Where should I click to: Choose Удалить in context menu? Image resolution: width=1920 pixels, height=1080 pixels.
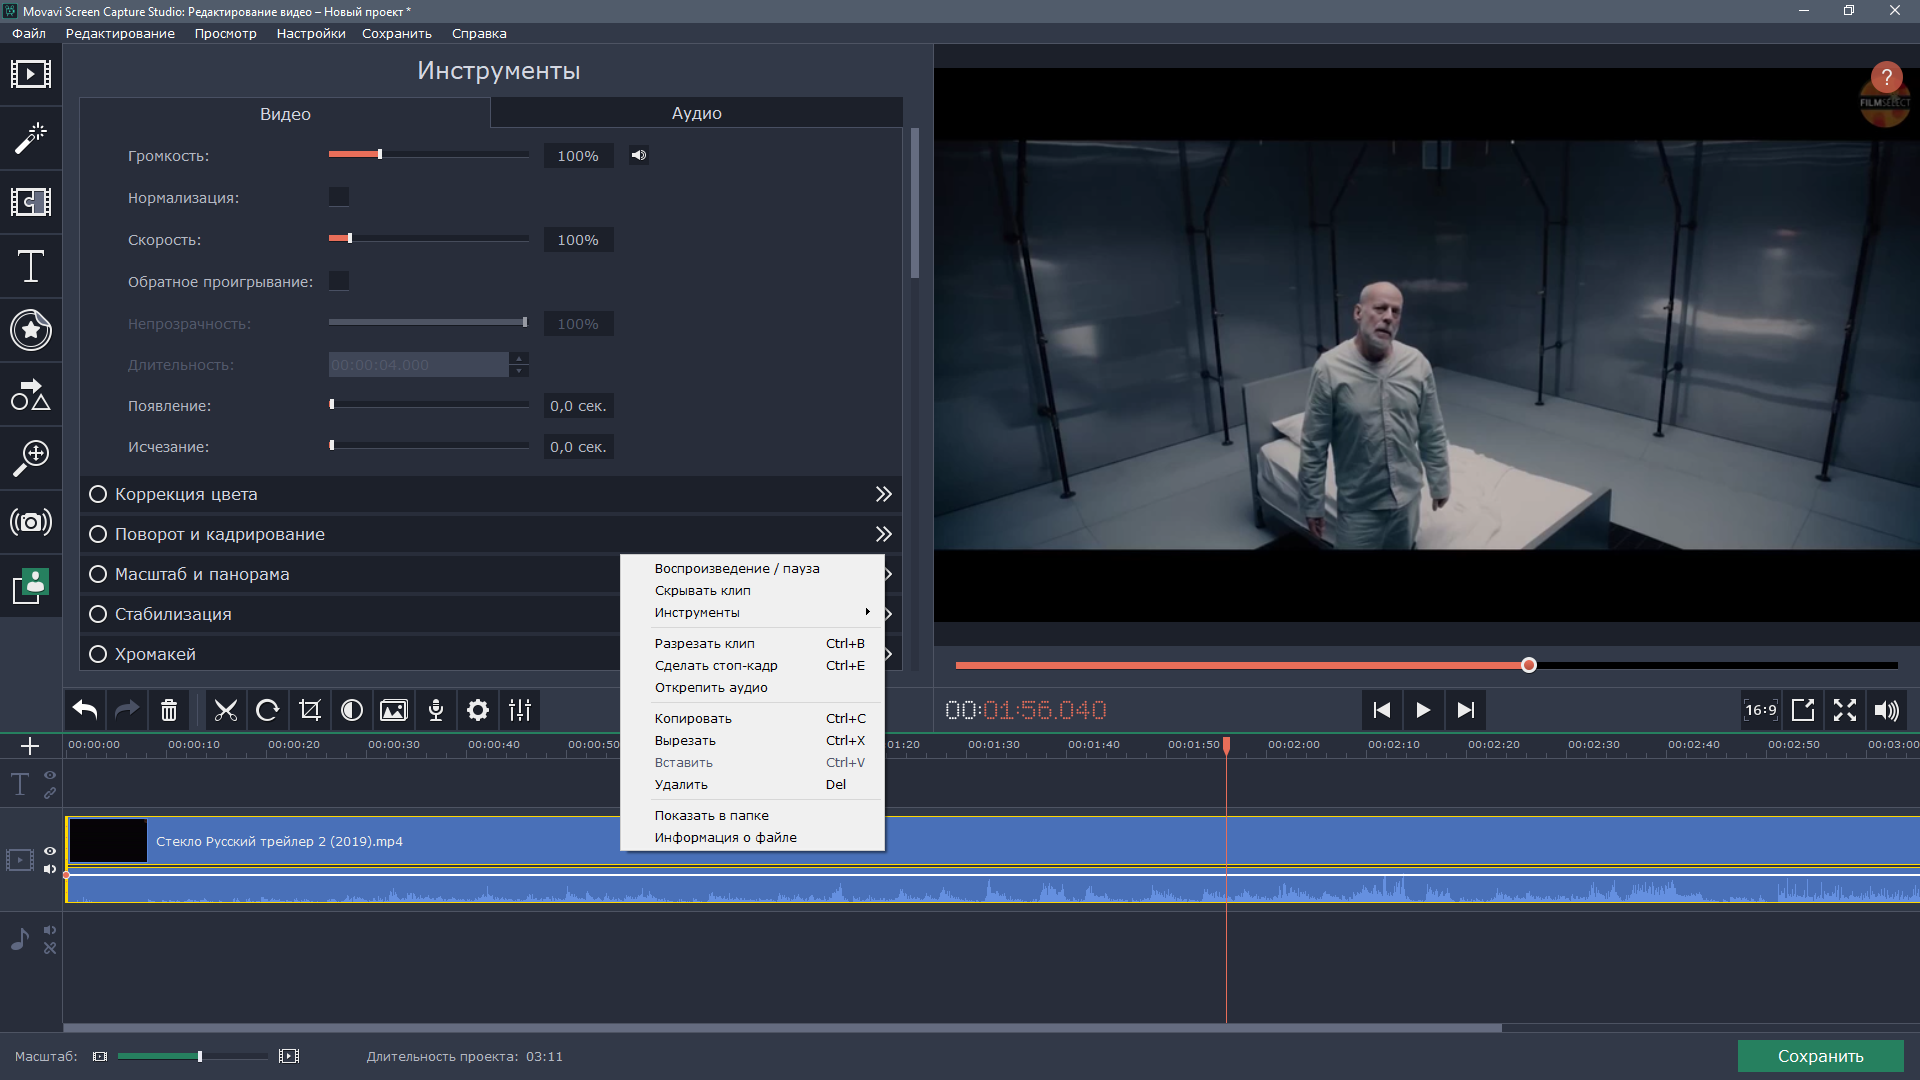click(752, 784)
